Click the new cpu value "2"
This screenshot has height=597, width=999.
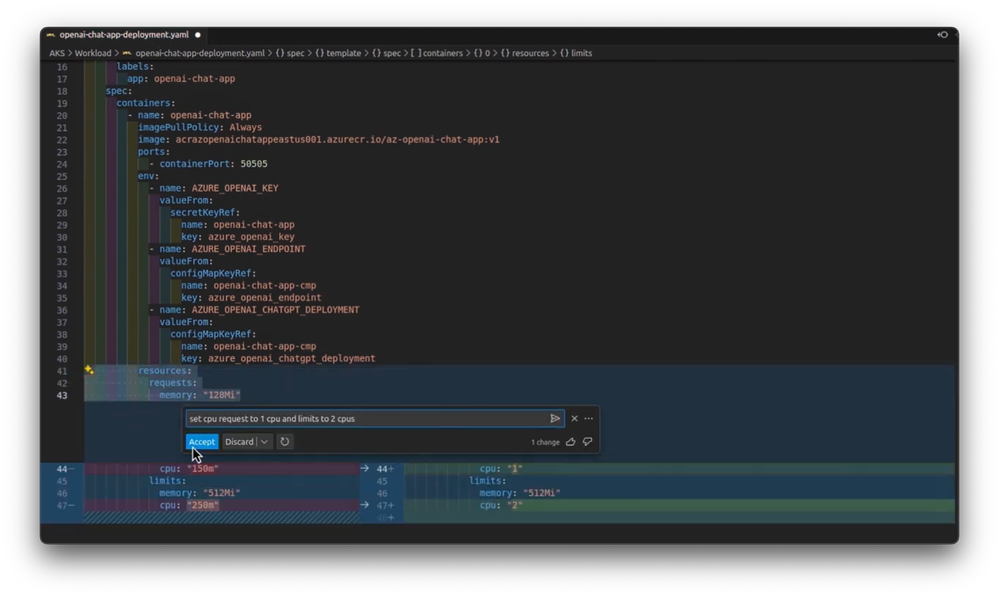(x=515, y=505)
